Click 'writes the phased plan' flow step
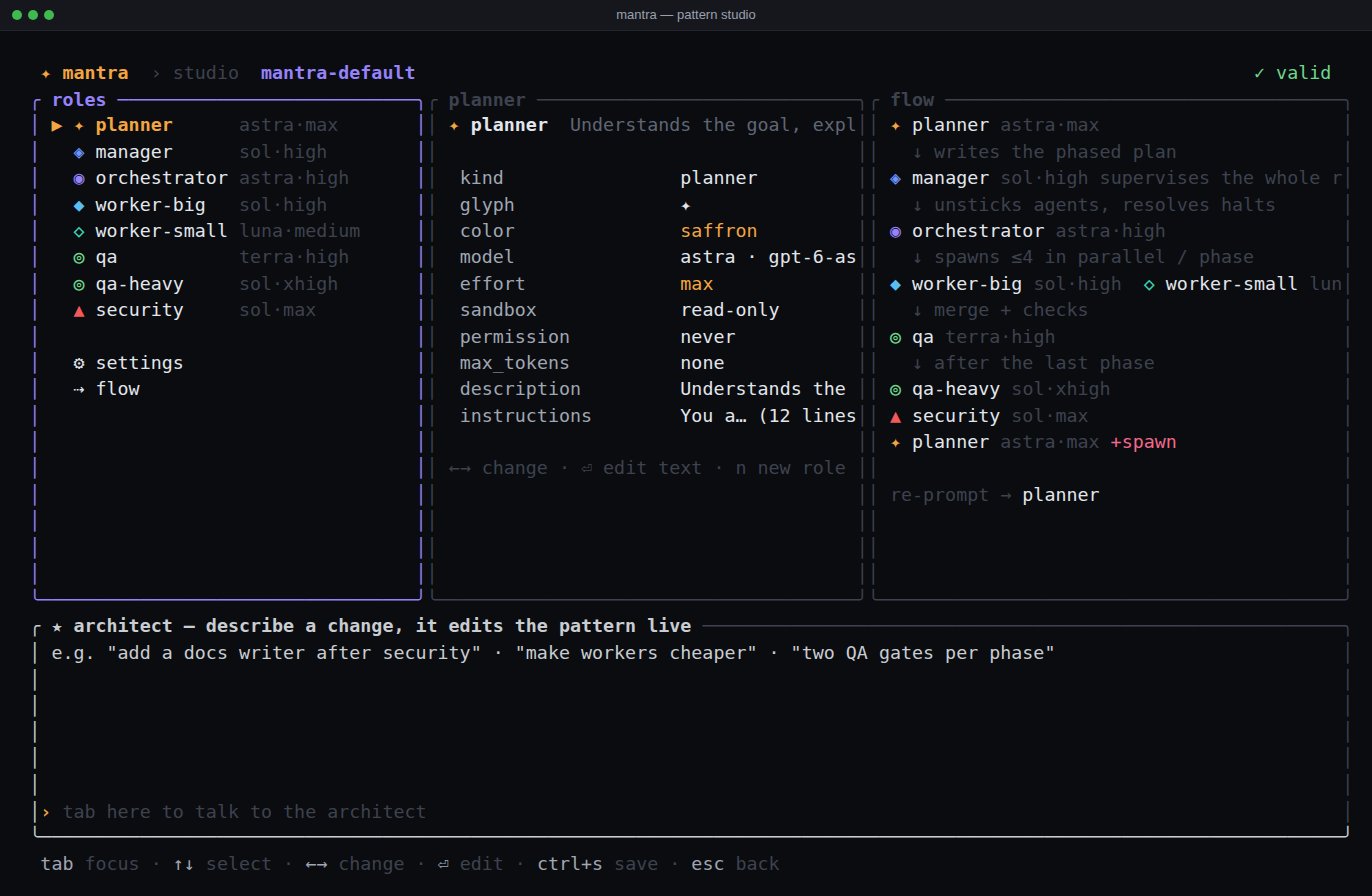Viewport: 1372px width, 896px height. click(1044, 152)
